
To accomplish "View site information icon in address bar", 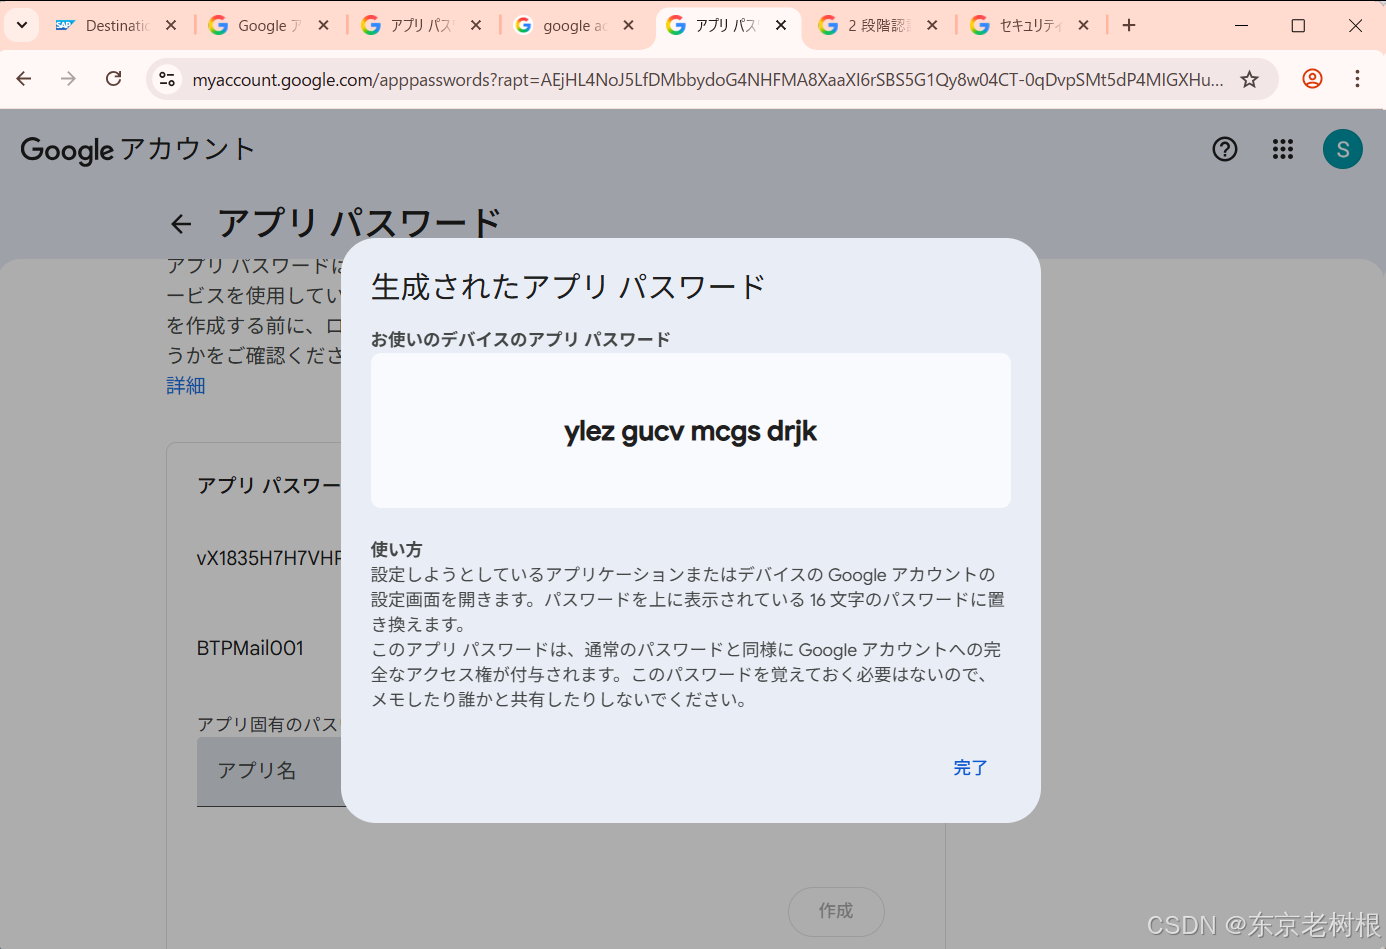I will (167, 79).
